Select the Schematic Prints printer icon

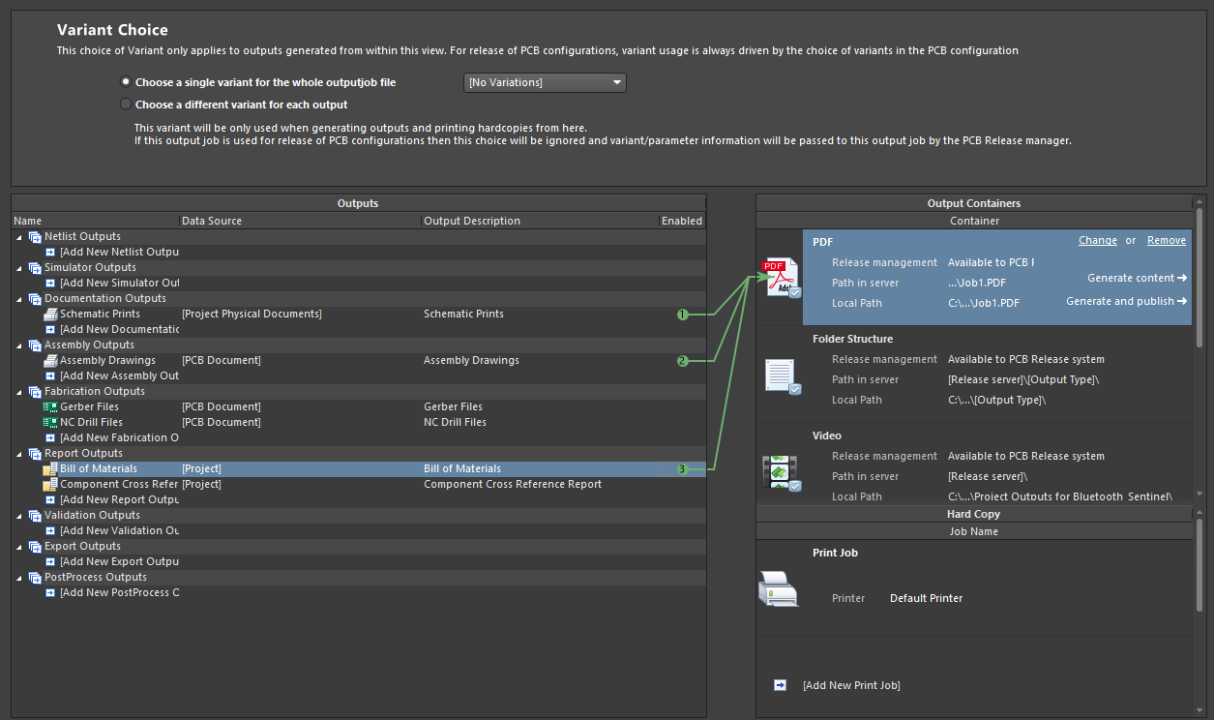[50, 314]
